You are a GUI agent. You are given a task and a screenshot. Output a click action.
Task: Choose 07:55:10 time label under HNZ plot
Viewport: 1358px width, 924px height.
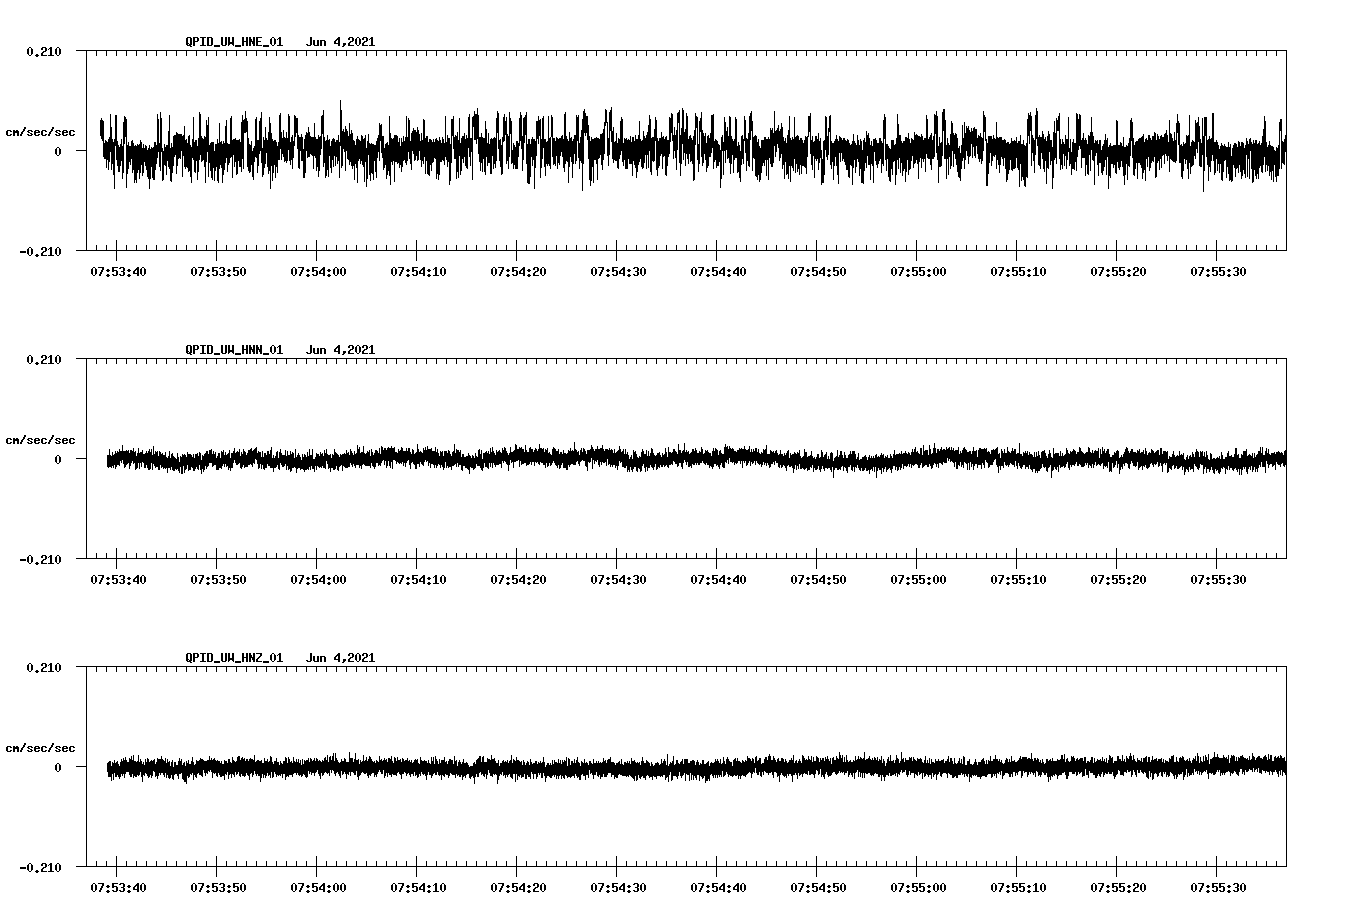[1018, 888]
